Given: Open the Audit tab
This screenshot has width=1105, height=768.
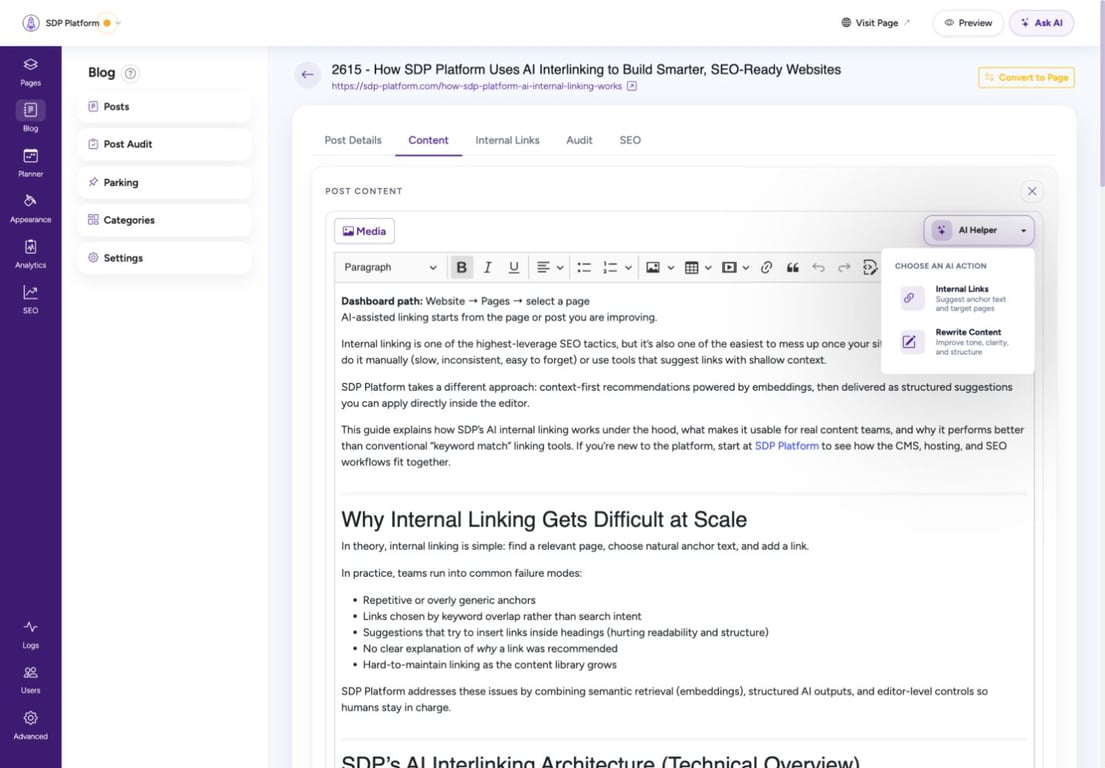Looking at the screenshot, I should point(579,140).
